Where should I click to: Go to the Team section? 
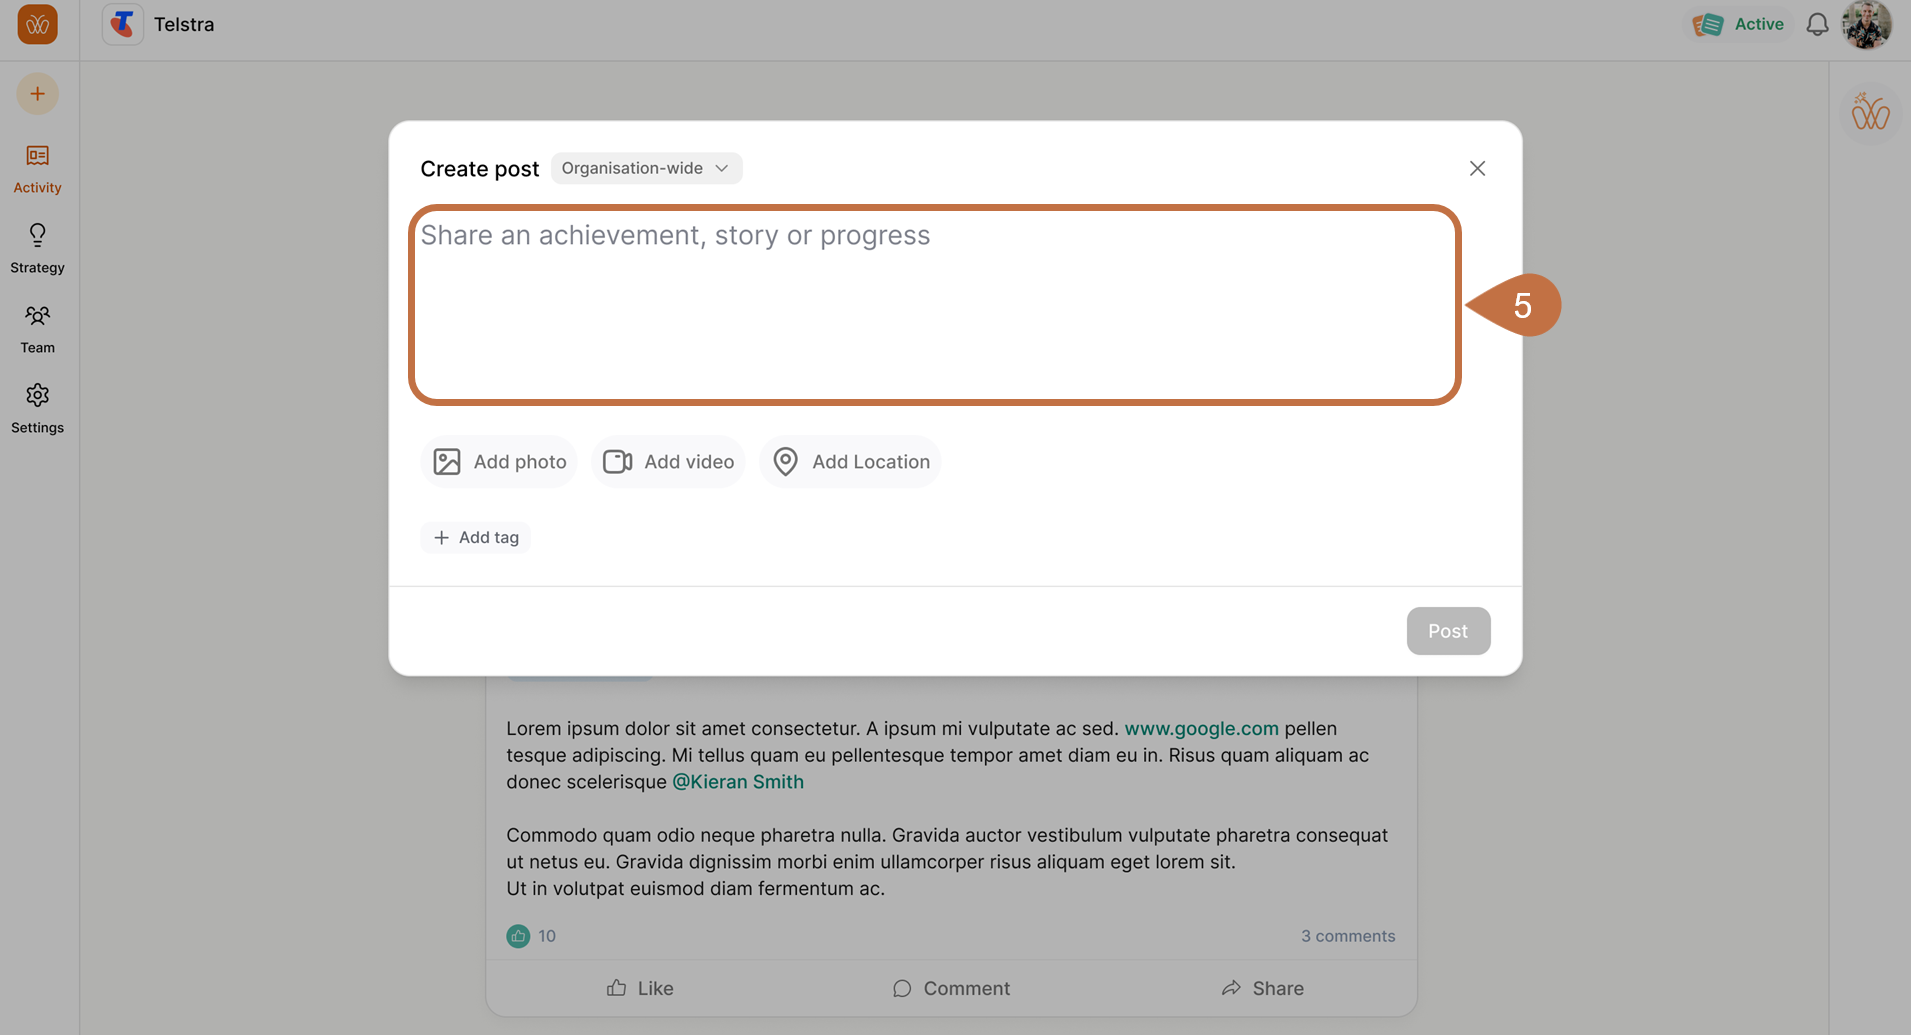37,328
